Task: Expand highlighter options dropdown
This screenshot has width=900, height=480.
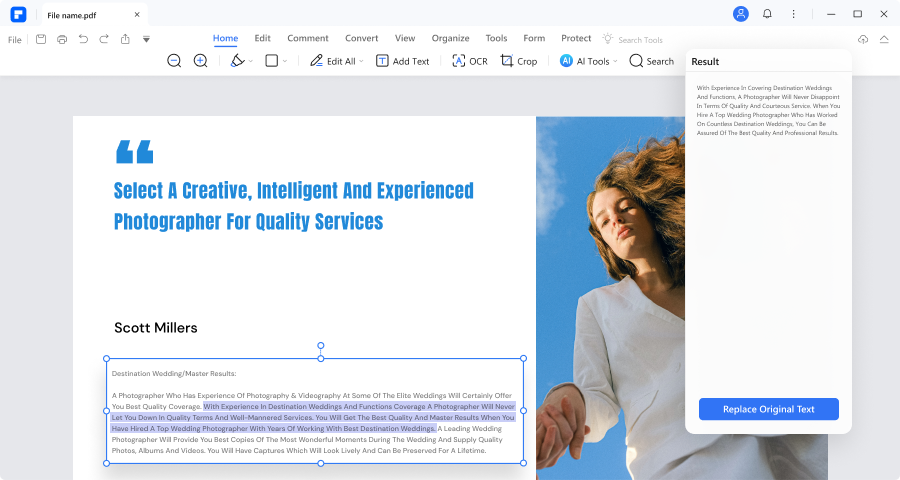Action: pos(251,61)
